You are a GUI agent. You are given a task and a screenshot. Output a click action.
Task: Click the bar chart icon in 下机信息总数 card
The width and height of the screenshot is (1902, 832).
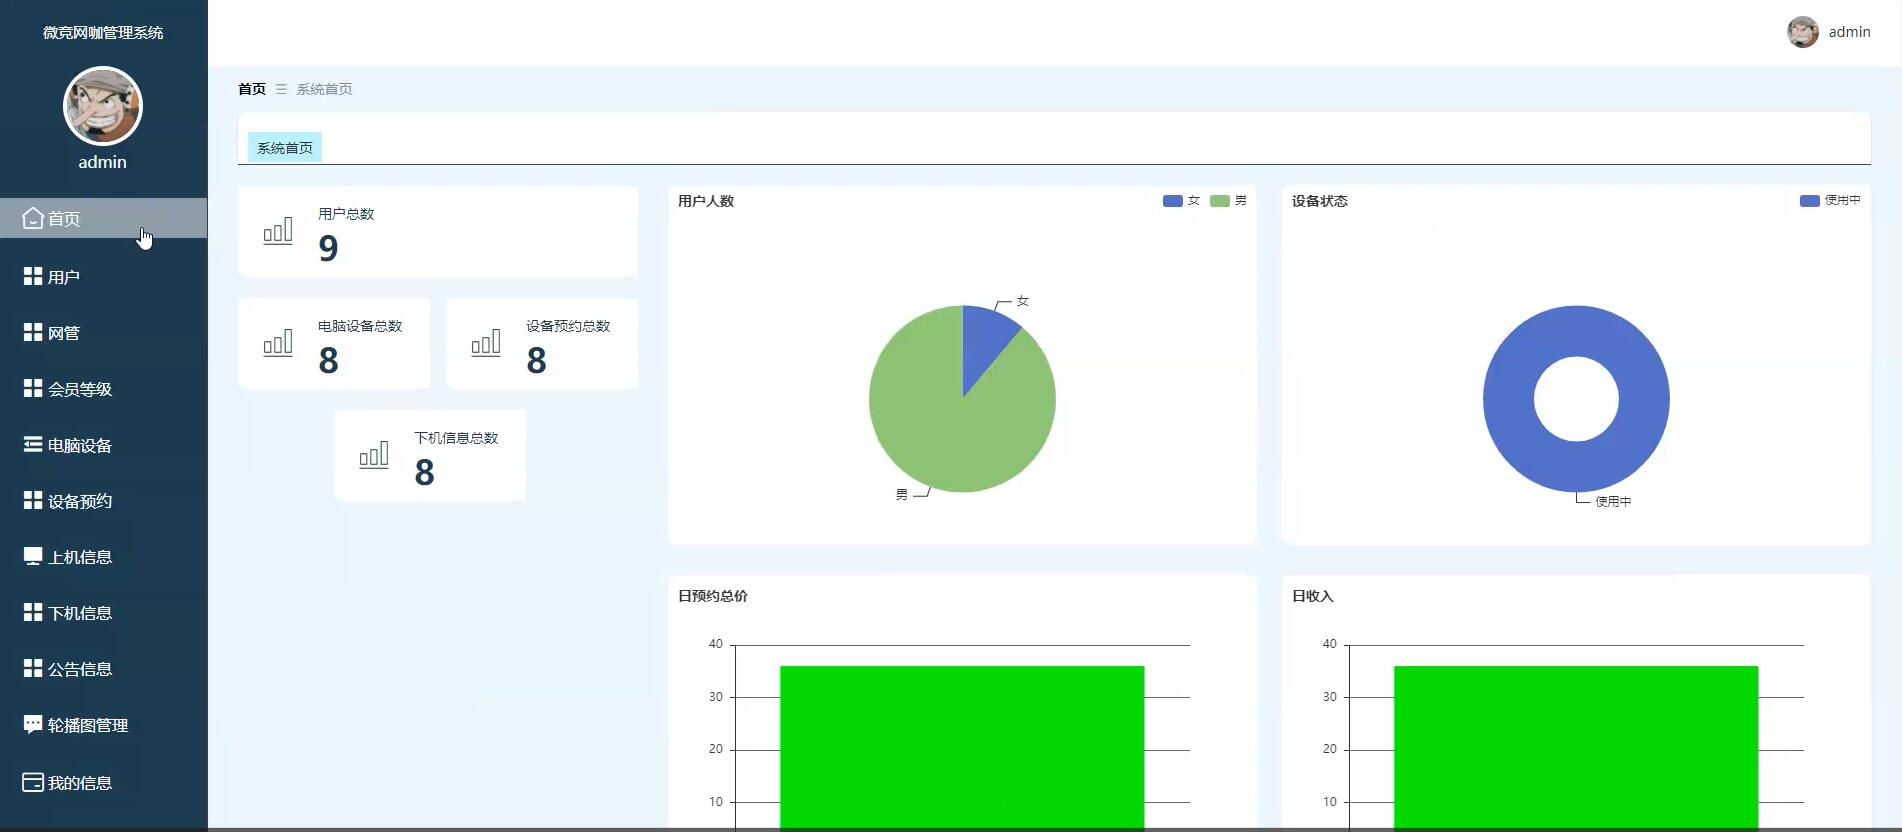(x=374, y=455)
